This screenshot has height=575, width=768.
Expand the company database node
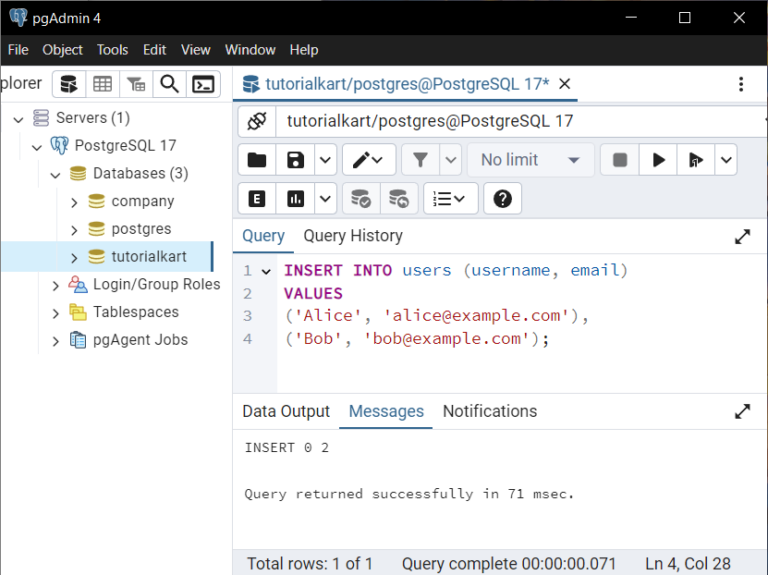[74, 202]
